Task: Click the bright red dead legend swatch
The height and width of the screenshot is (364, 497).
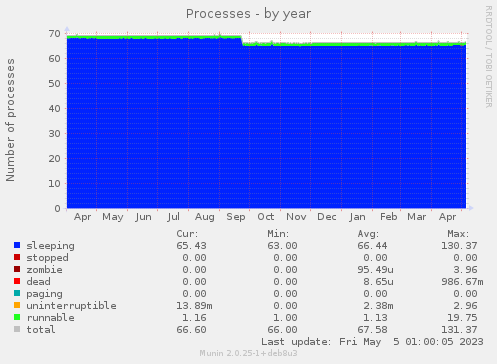Action: coord(17,281)
